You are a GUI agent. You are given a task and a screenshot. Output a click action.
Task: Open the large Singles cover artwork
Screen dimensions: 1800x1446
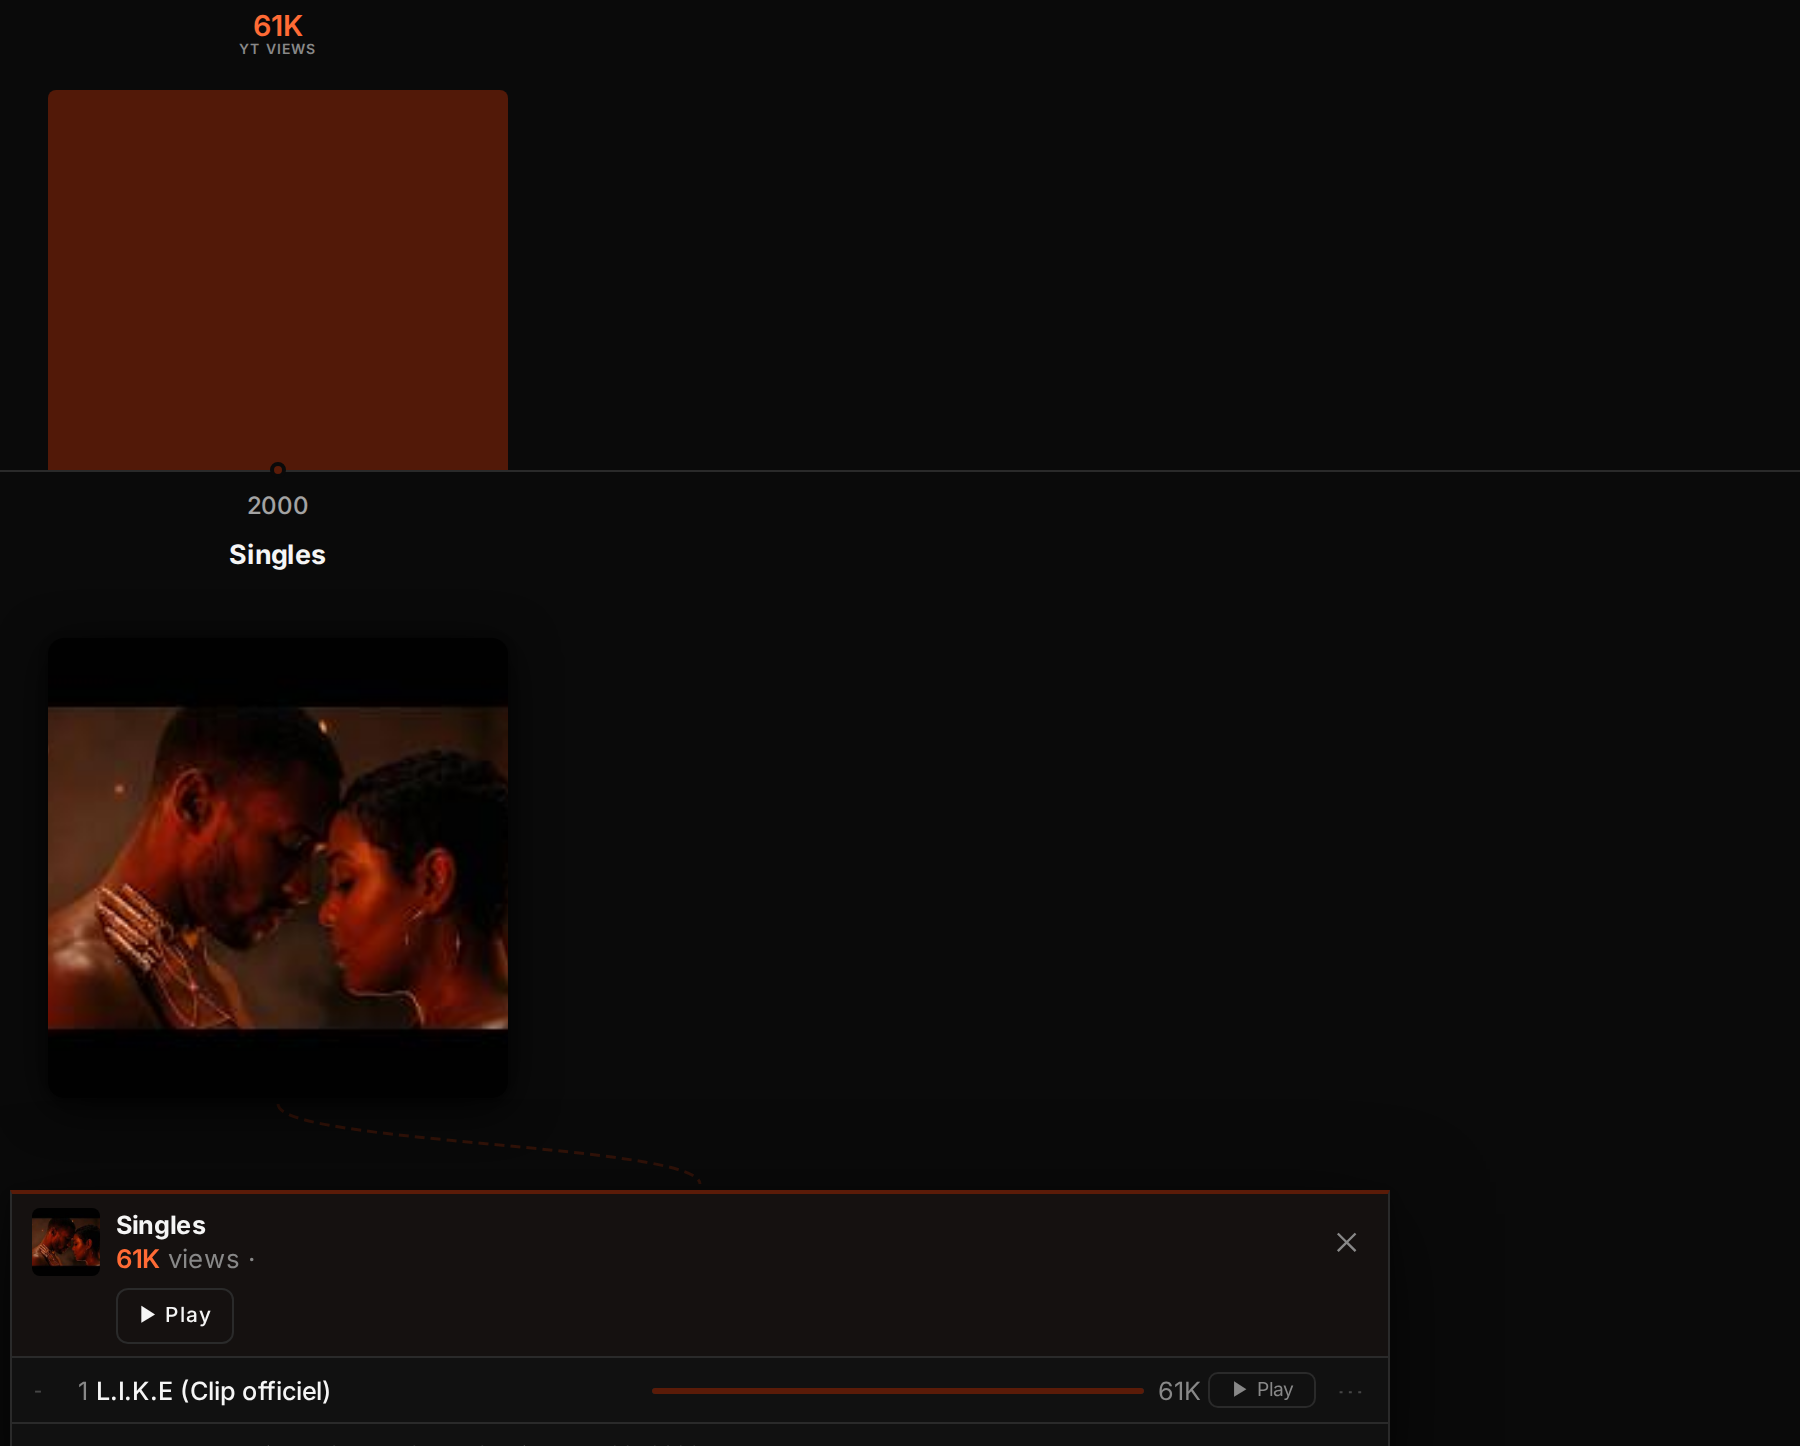point(278,868)
